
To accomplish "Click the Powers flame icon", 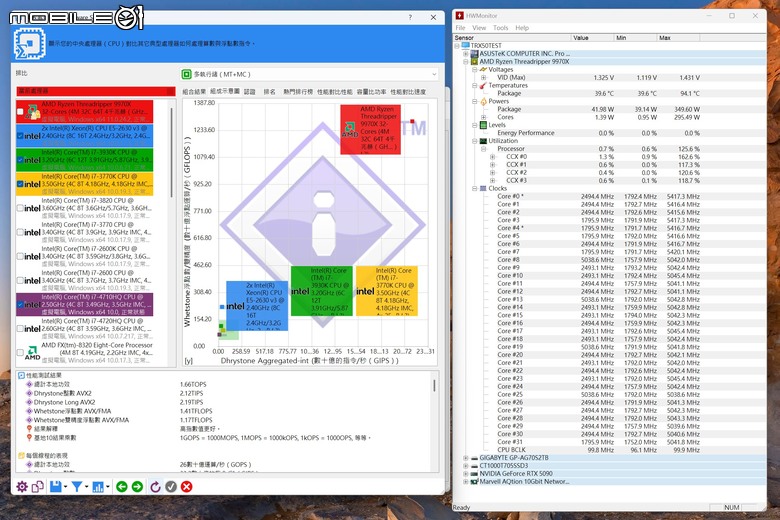I will tap(483, 102).
